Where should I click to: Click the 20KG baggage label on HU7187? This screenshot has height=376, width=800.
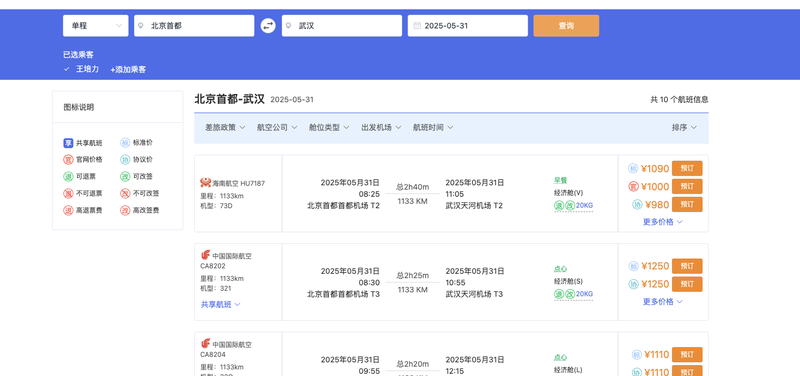click(x=585, y=206)
